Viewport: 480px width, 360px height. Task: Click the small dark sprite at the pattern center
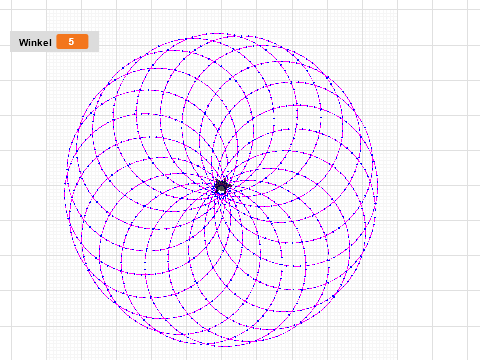[x=222, y=187]
